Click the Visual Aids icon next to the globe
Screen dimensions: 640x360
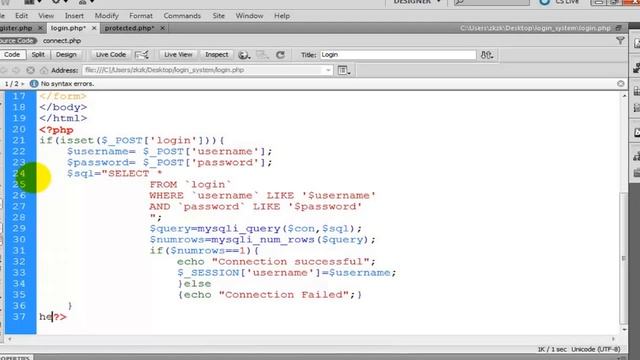pos(262,55)
